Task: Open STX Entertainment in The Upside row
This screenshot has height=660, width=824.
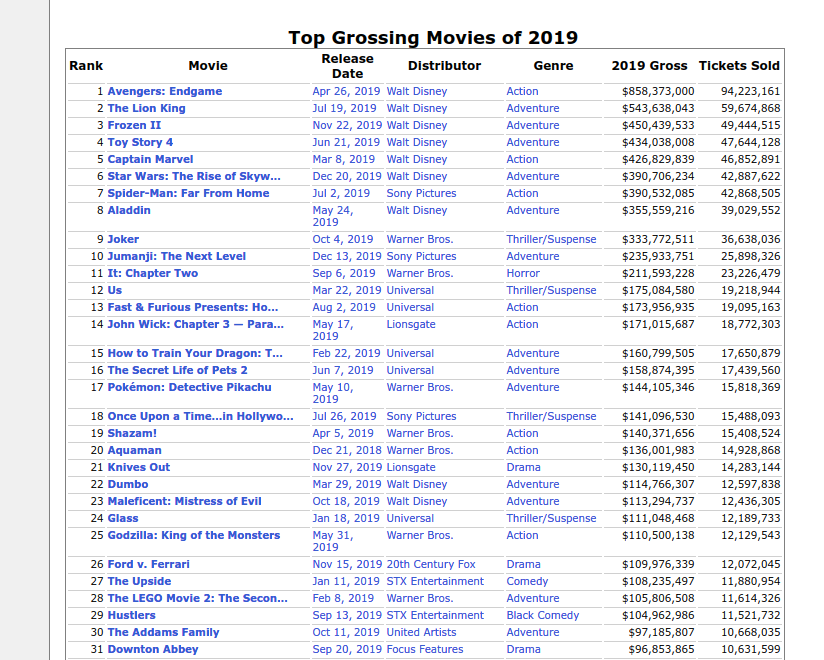Action: 435,581
